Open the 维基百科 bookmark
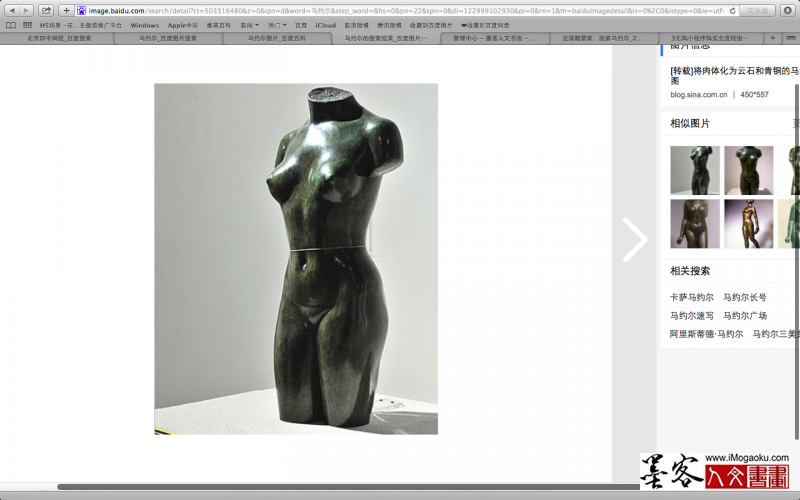This screenshot has width=800, height=500. tap(219, 25)
